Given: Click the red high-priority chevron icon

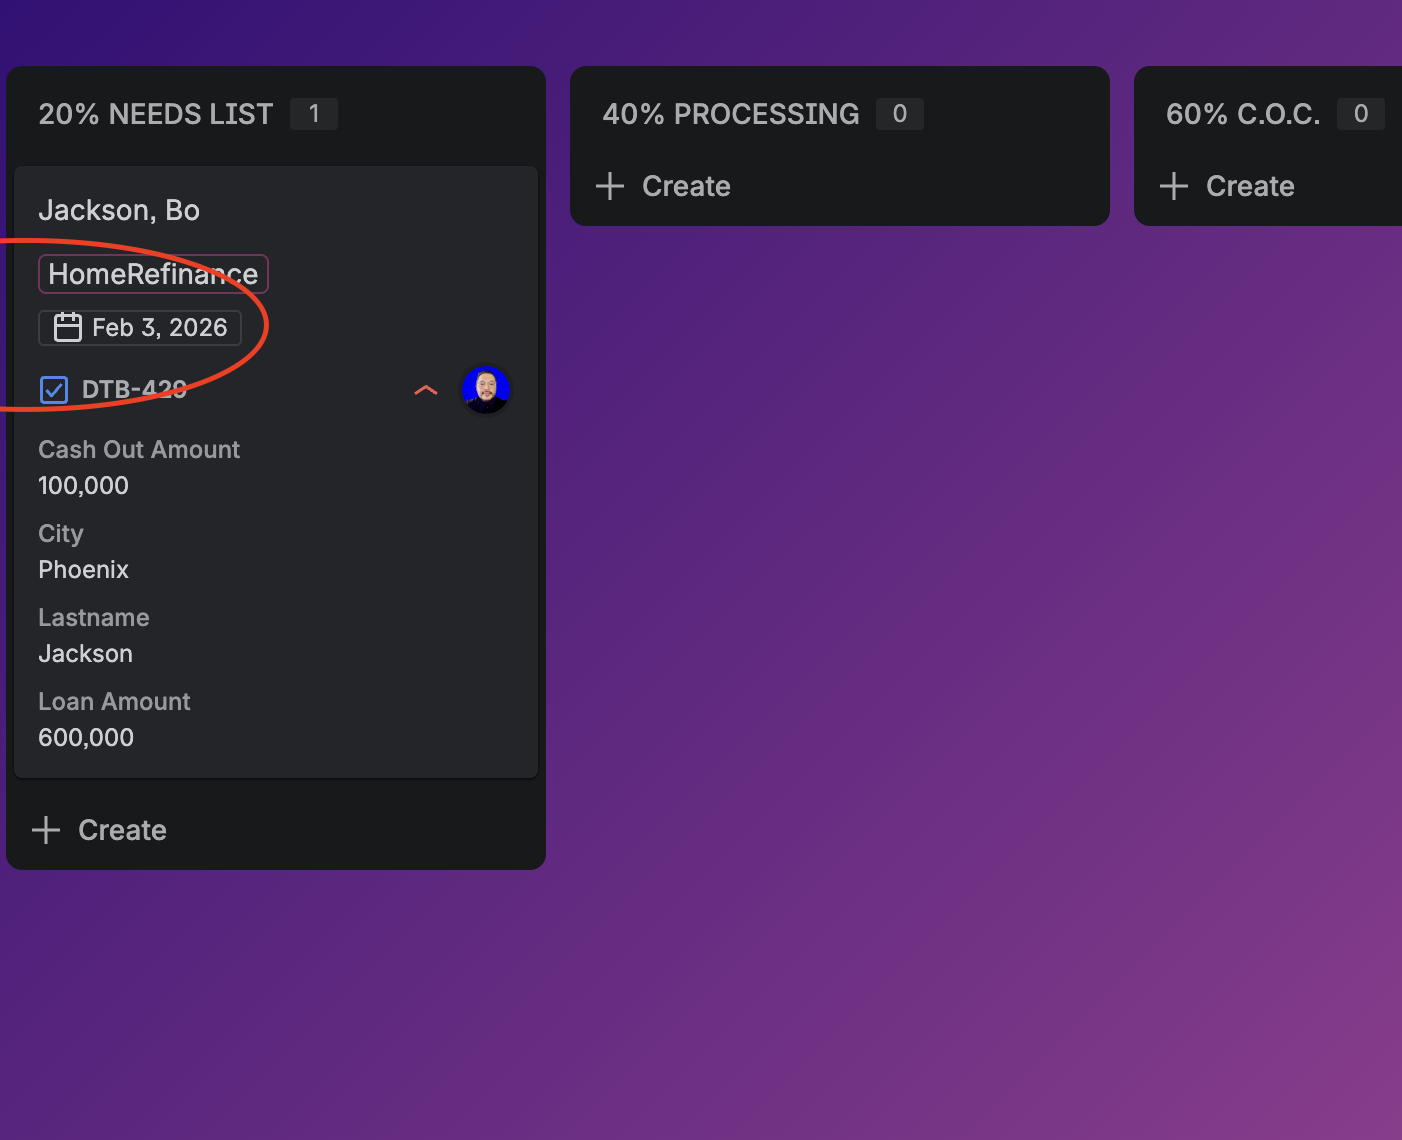Looking at the screenshot, I should [x=426, y=390].
